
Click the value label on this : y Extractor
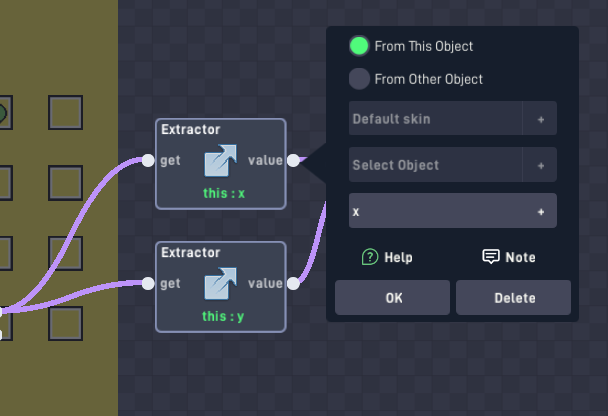265,283
